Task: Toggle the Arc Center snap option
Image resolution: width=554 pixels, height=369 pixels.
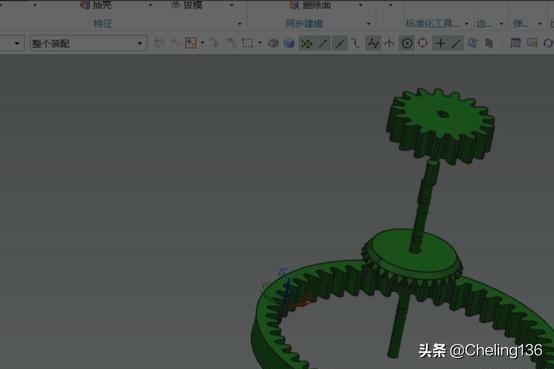Action: click(x=407, y=43)
